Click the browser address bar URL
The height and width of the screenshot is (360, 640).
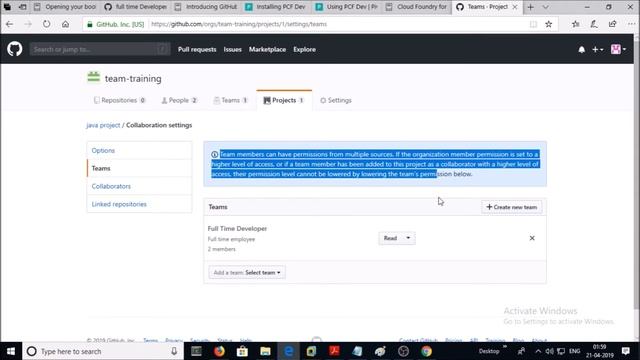pyautogui.click(x=239, y=24)
